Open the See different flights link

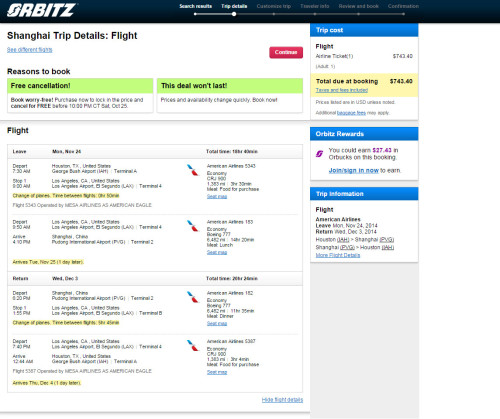30,50
